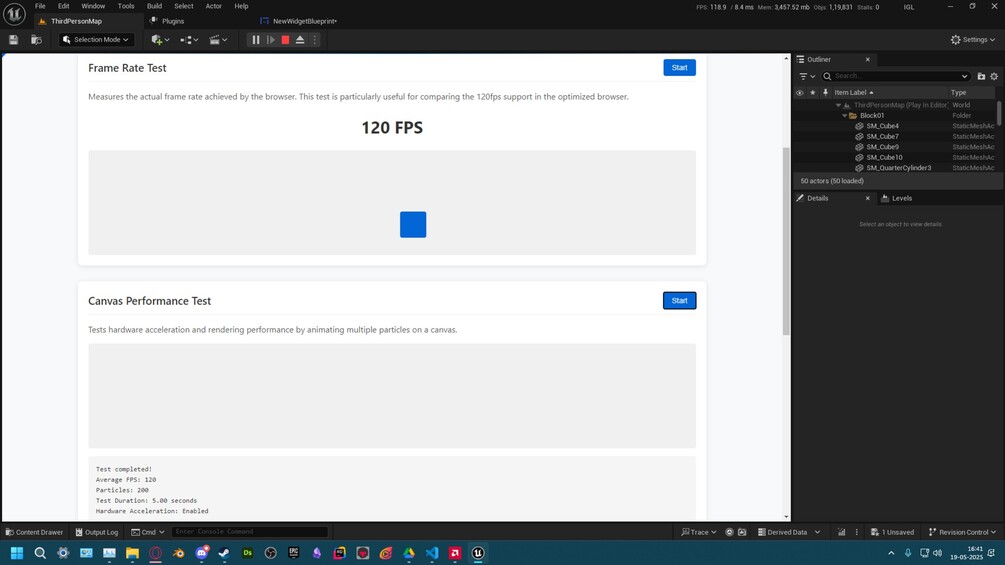The image size is (1005, 565).
Task: Click the Browse content folder-search icon
Action: click(x=37, y=40)
